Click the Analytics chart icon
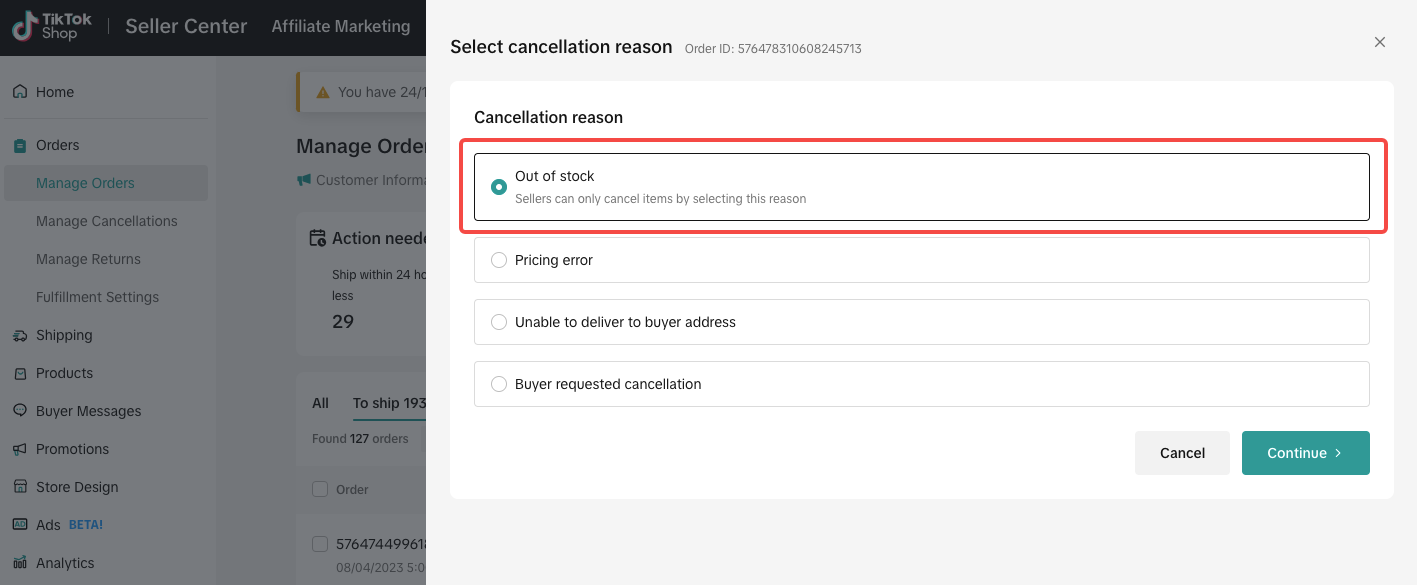This screenshot has height=585, width=1417. coord(20,563)
